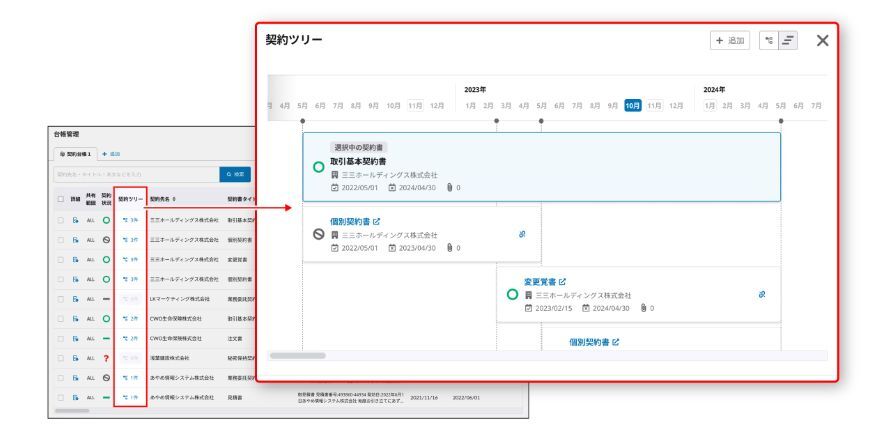This screenshot has width=877, height=431.
Task: Check the 変更覚書 row checkbox
Action: tap(60, 260)
